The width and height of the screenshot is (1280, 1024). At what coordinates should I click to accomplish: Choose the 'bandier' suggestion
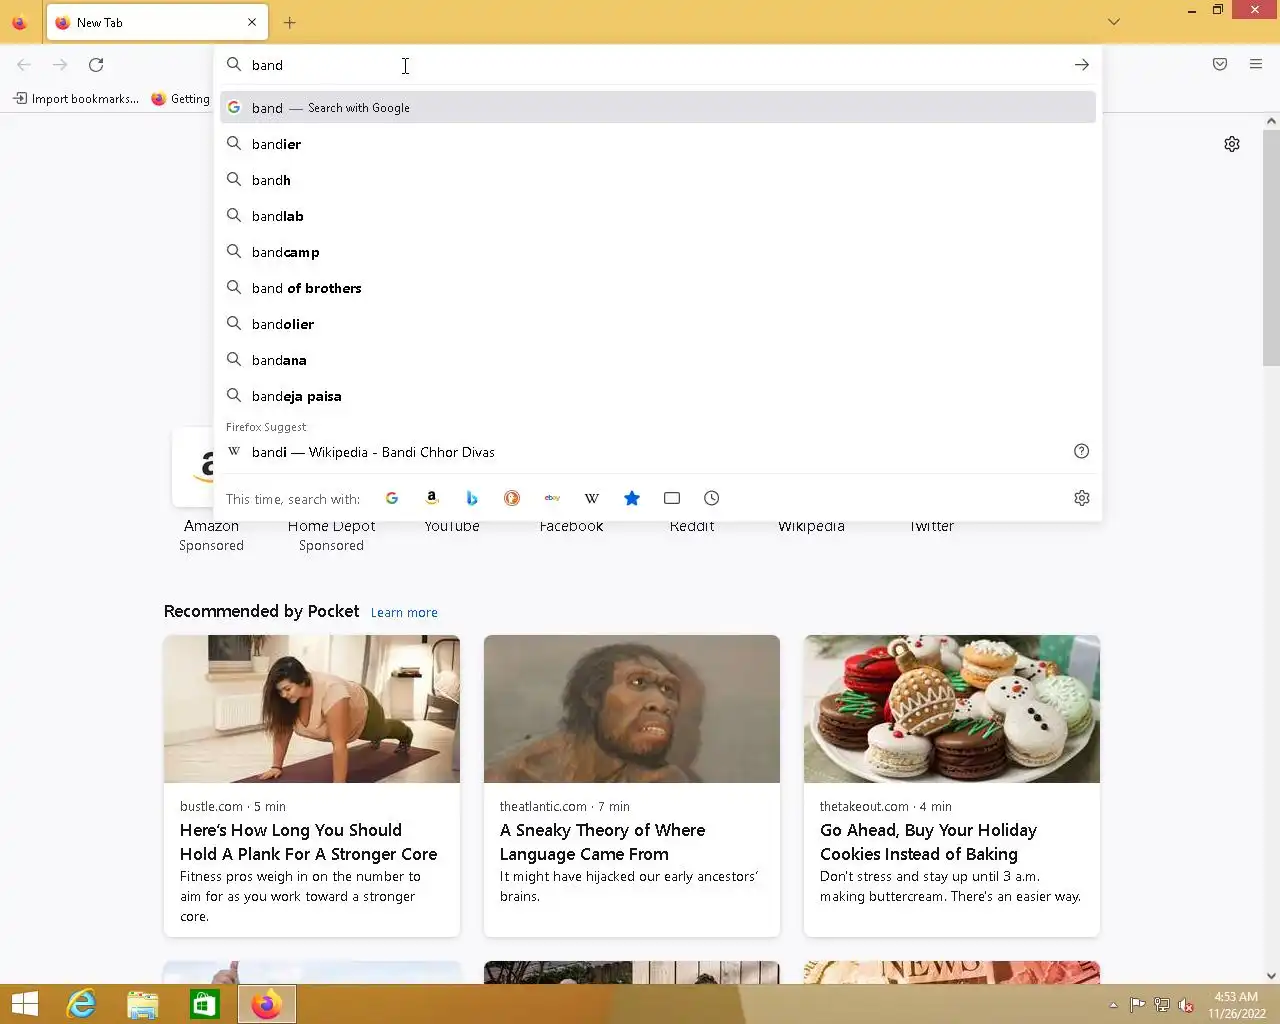(658, 144)
